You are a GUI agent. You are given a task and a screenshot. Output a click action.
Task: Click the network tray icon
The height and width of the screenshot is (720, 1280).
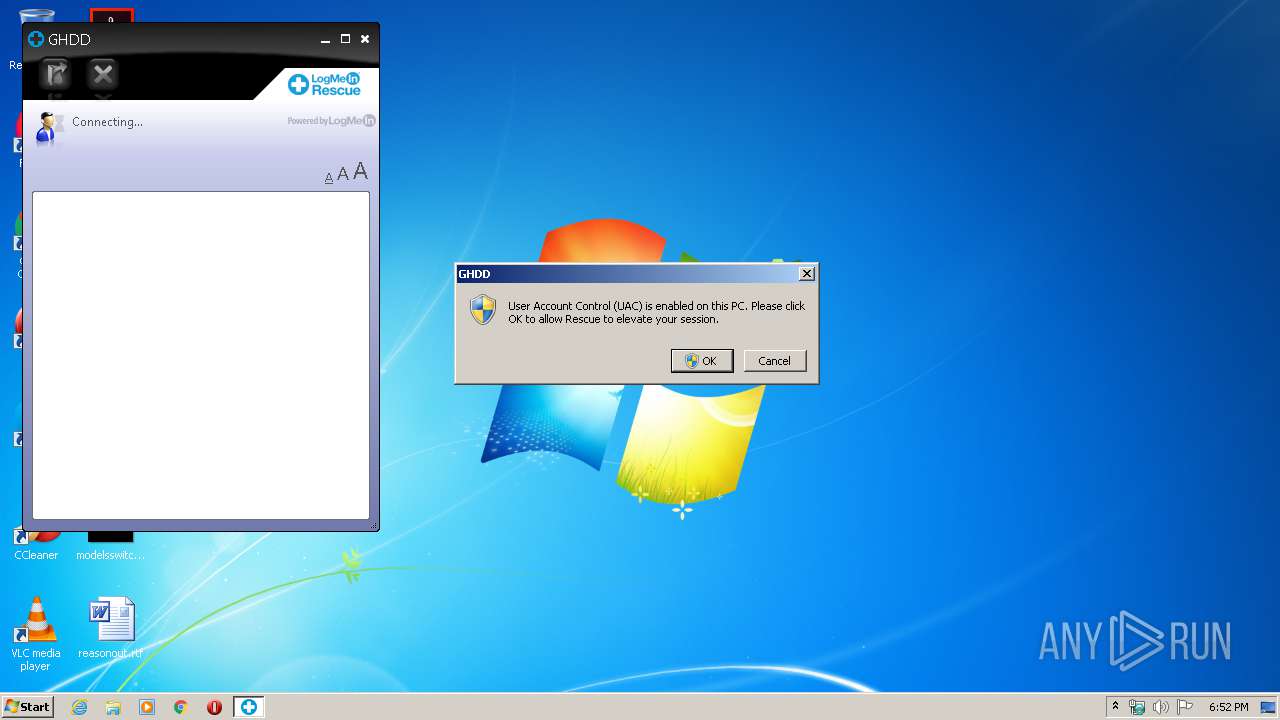(1137, 707)
